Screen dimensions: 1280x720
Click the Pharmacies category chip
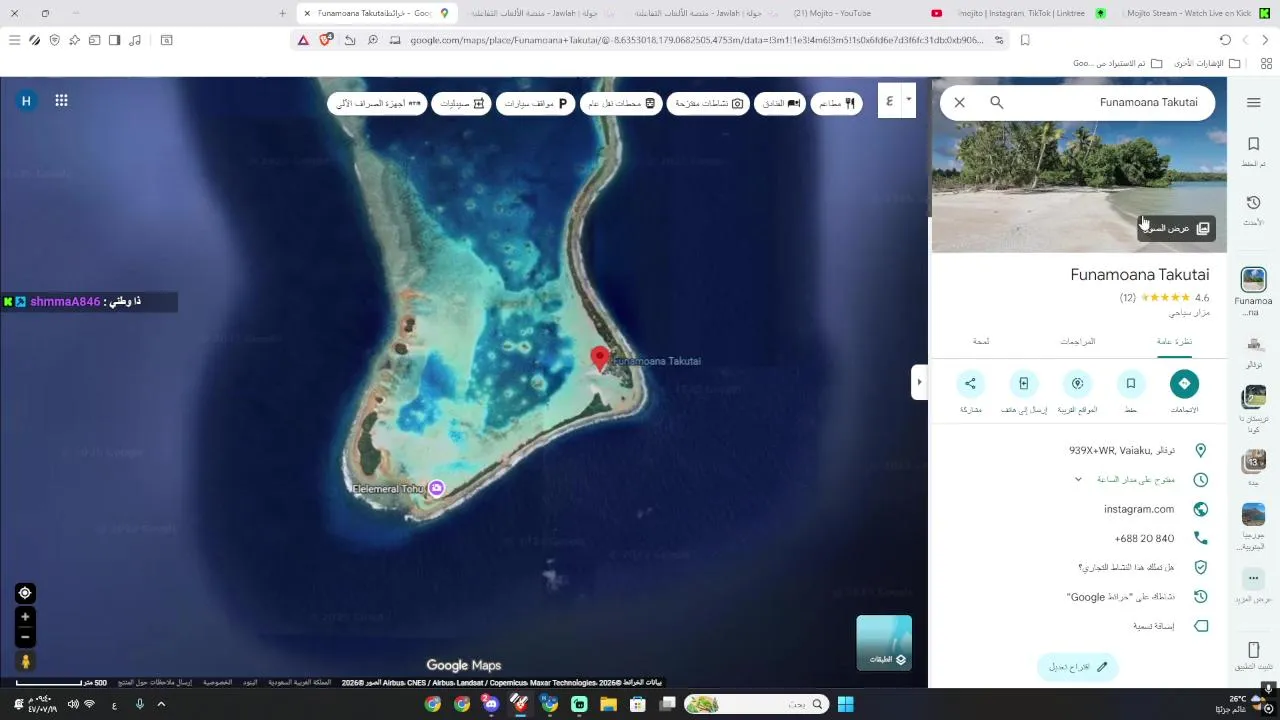click(462, 103)
